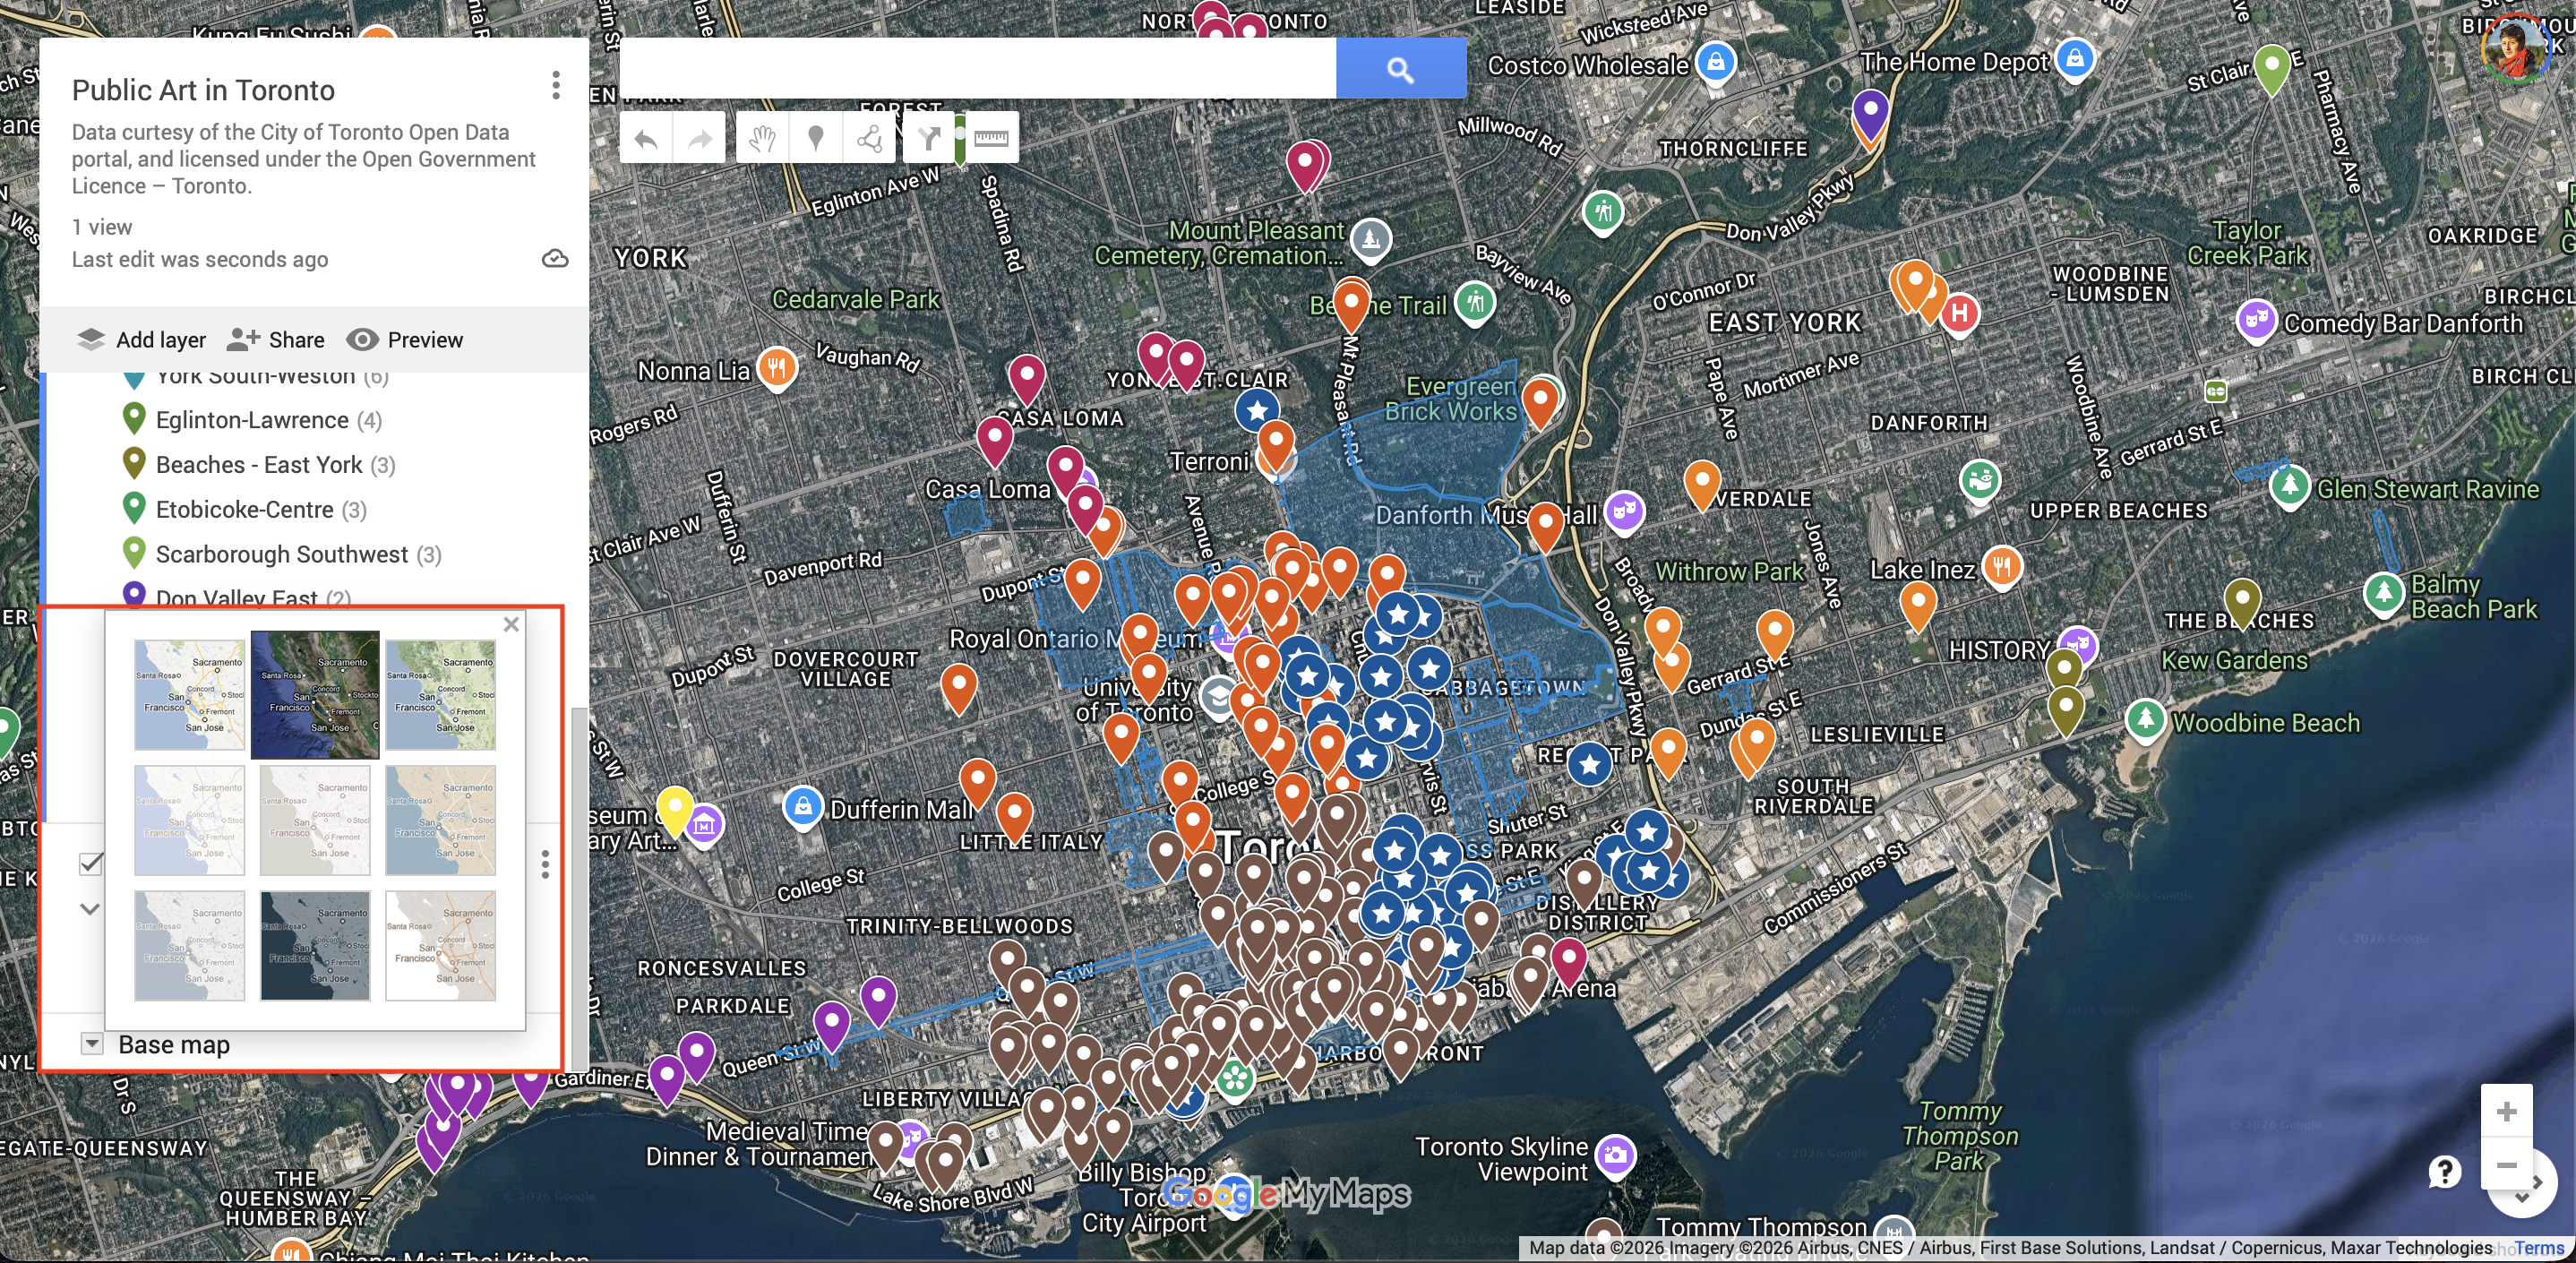Select the Beaches - East York list item
The image size is (2576, 1263).
[x=259, y=465]
